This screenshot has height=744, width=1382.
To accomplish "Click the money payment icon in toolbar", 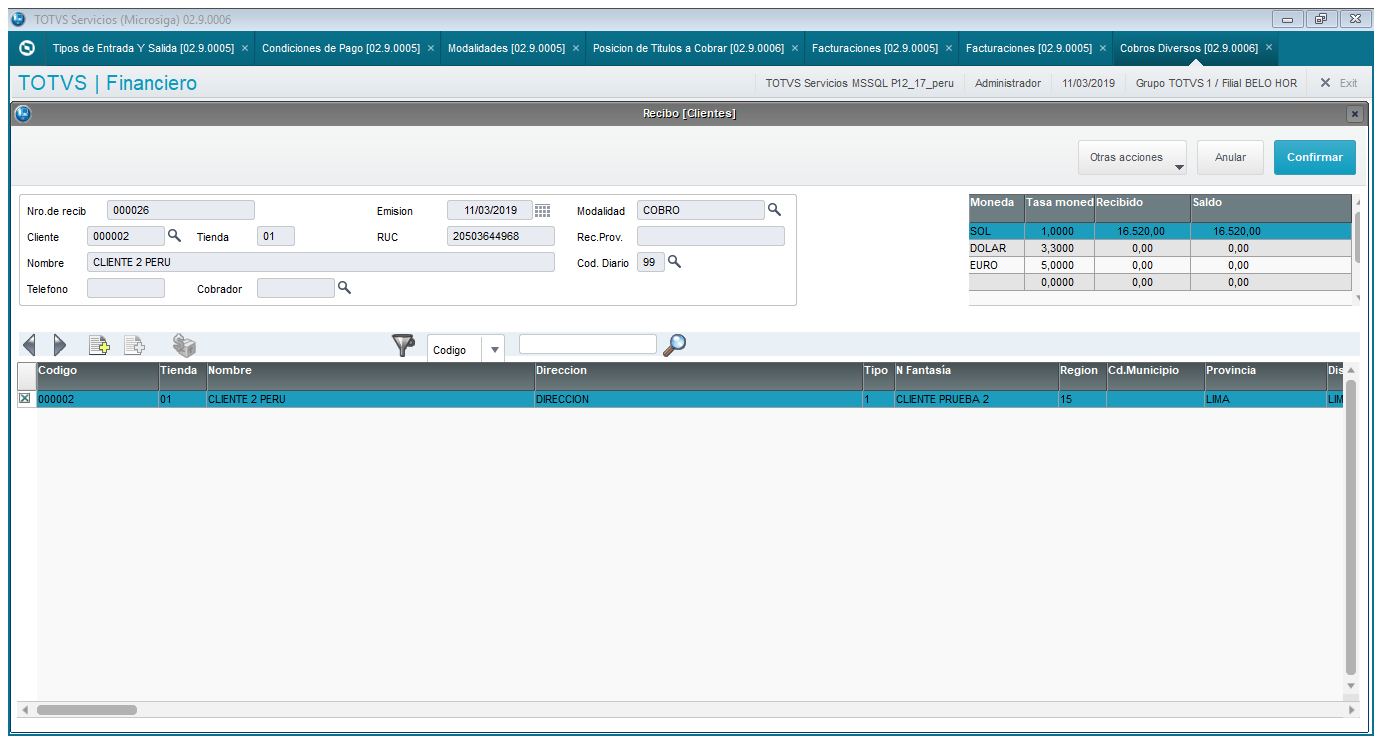I will [184, 345].
